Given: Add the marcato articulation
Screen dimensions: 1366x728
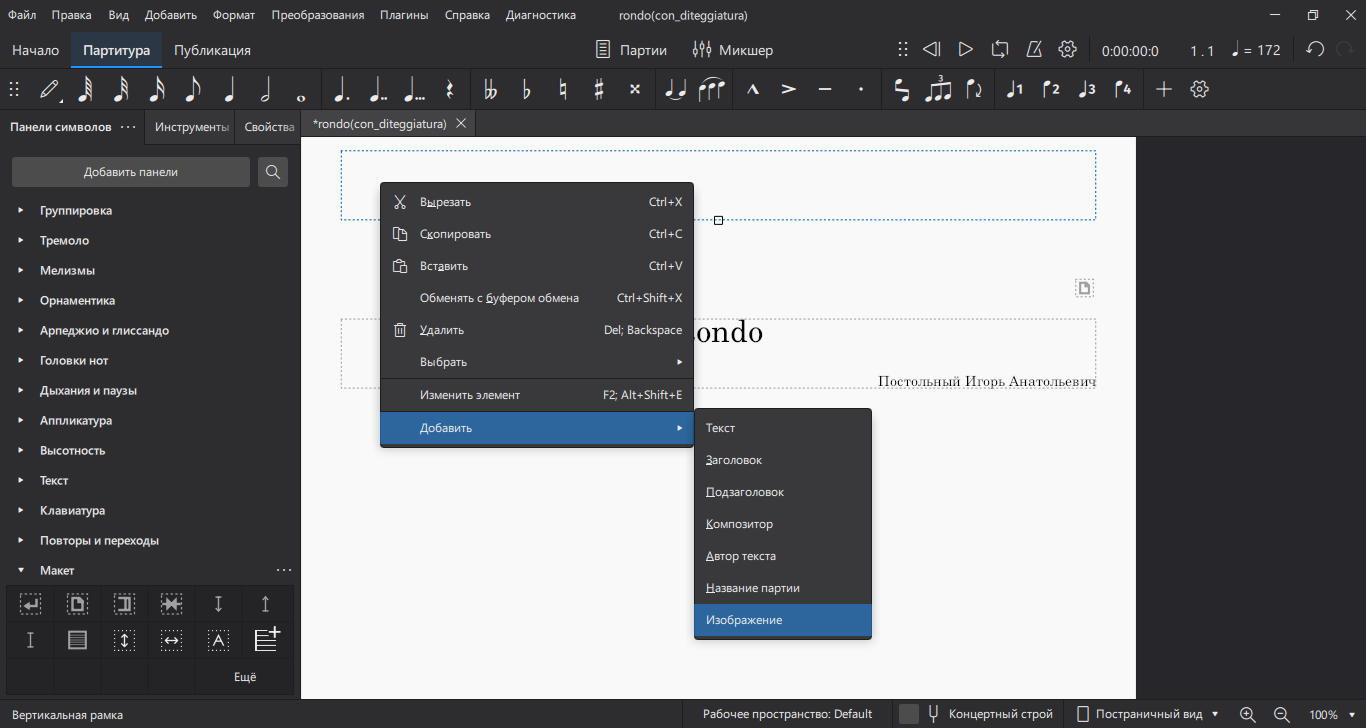Looking at the screenshot, I should coord(753,89).
